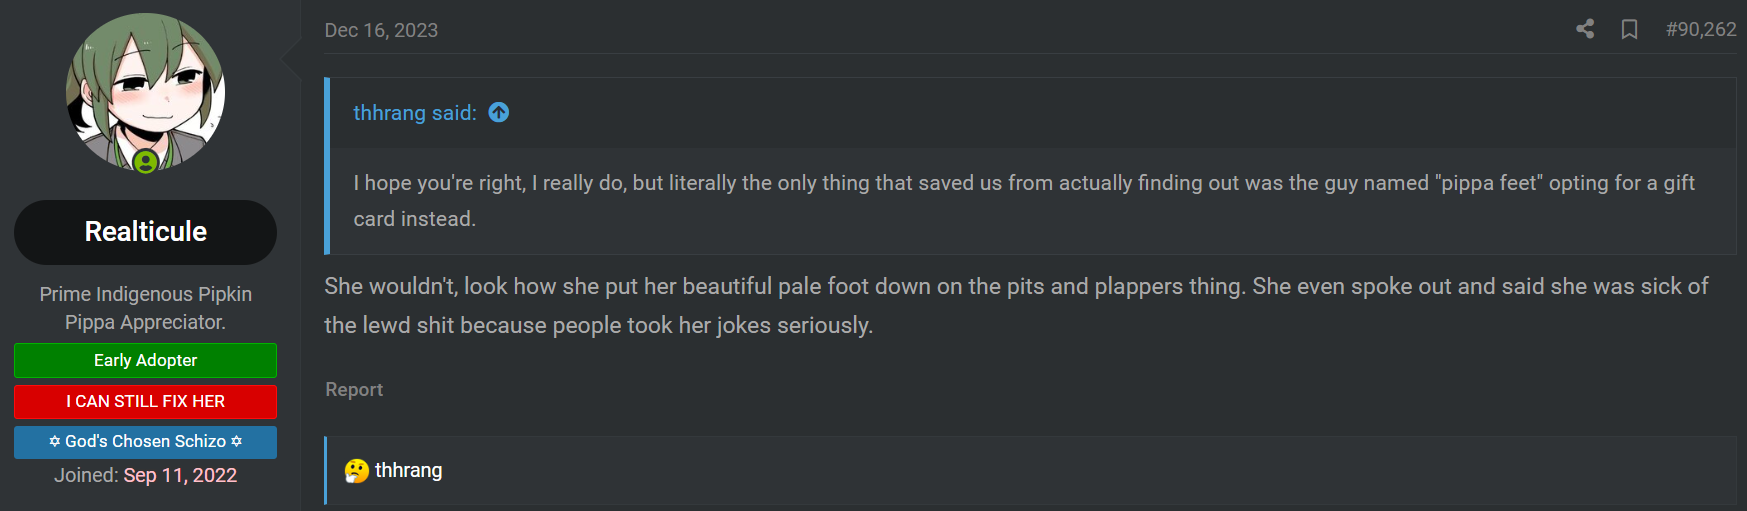
Task: Bookmark this post with the bookmark icon
Action: click(x=1629, y=29)
